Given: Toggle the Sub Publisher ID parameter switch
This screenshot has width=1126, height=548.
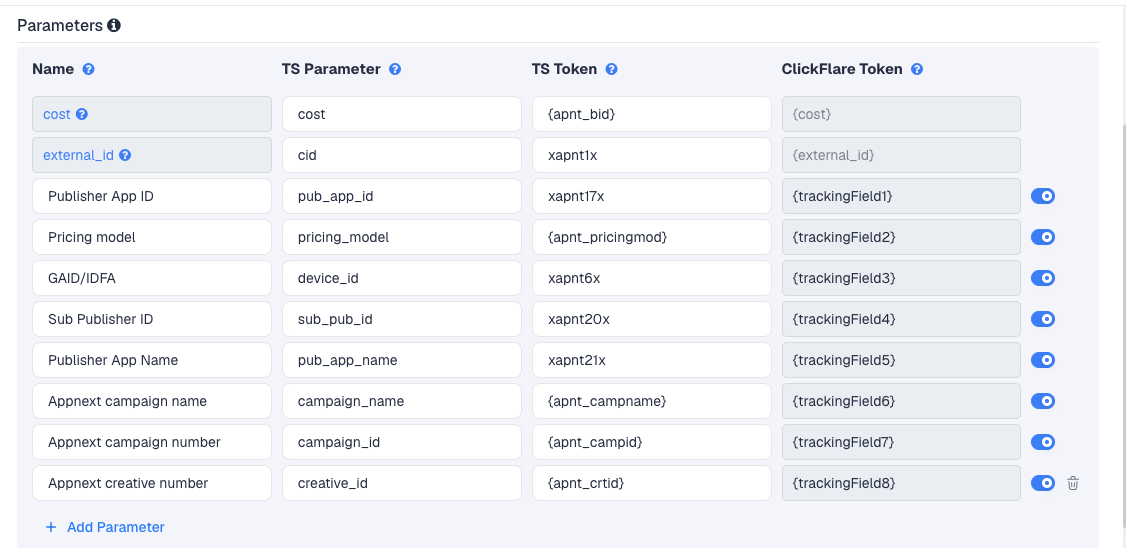Looking at the screenshot, I should click(1043, 319).
